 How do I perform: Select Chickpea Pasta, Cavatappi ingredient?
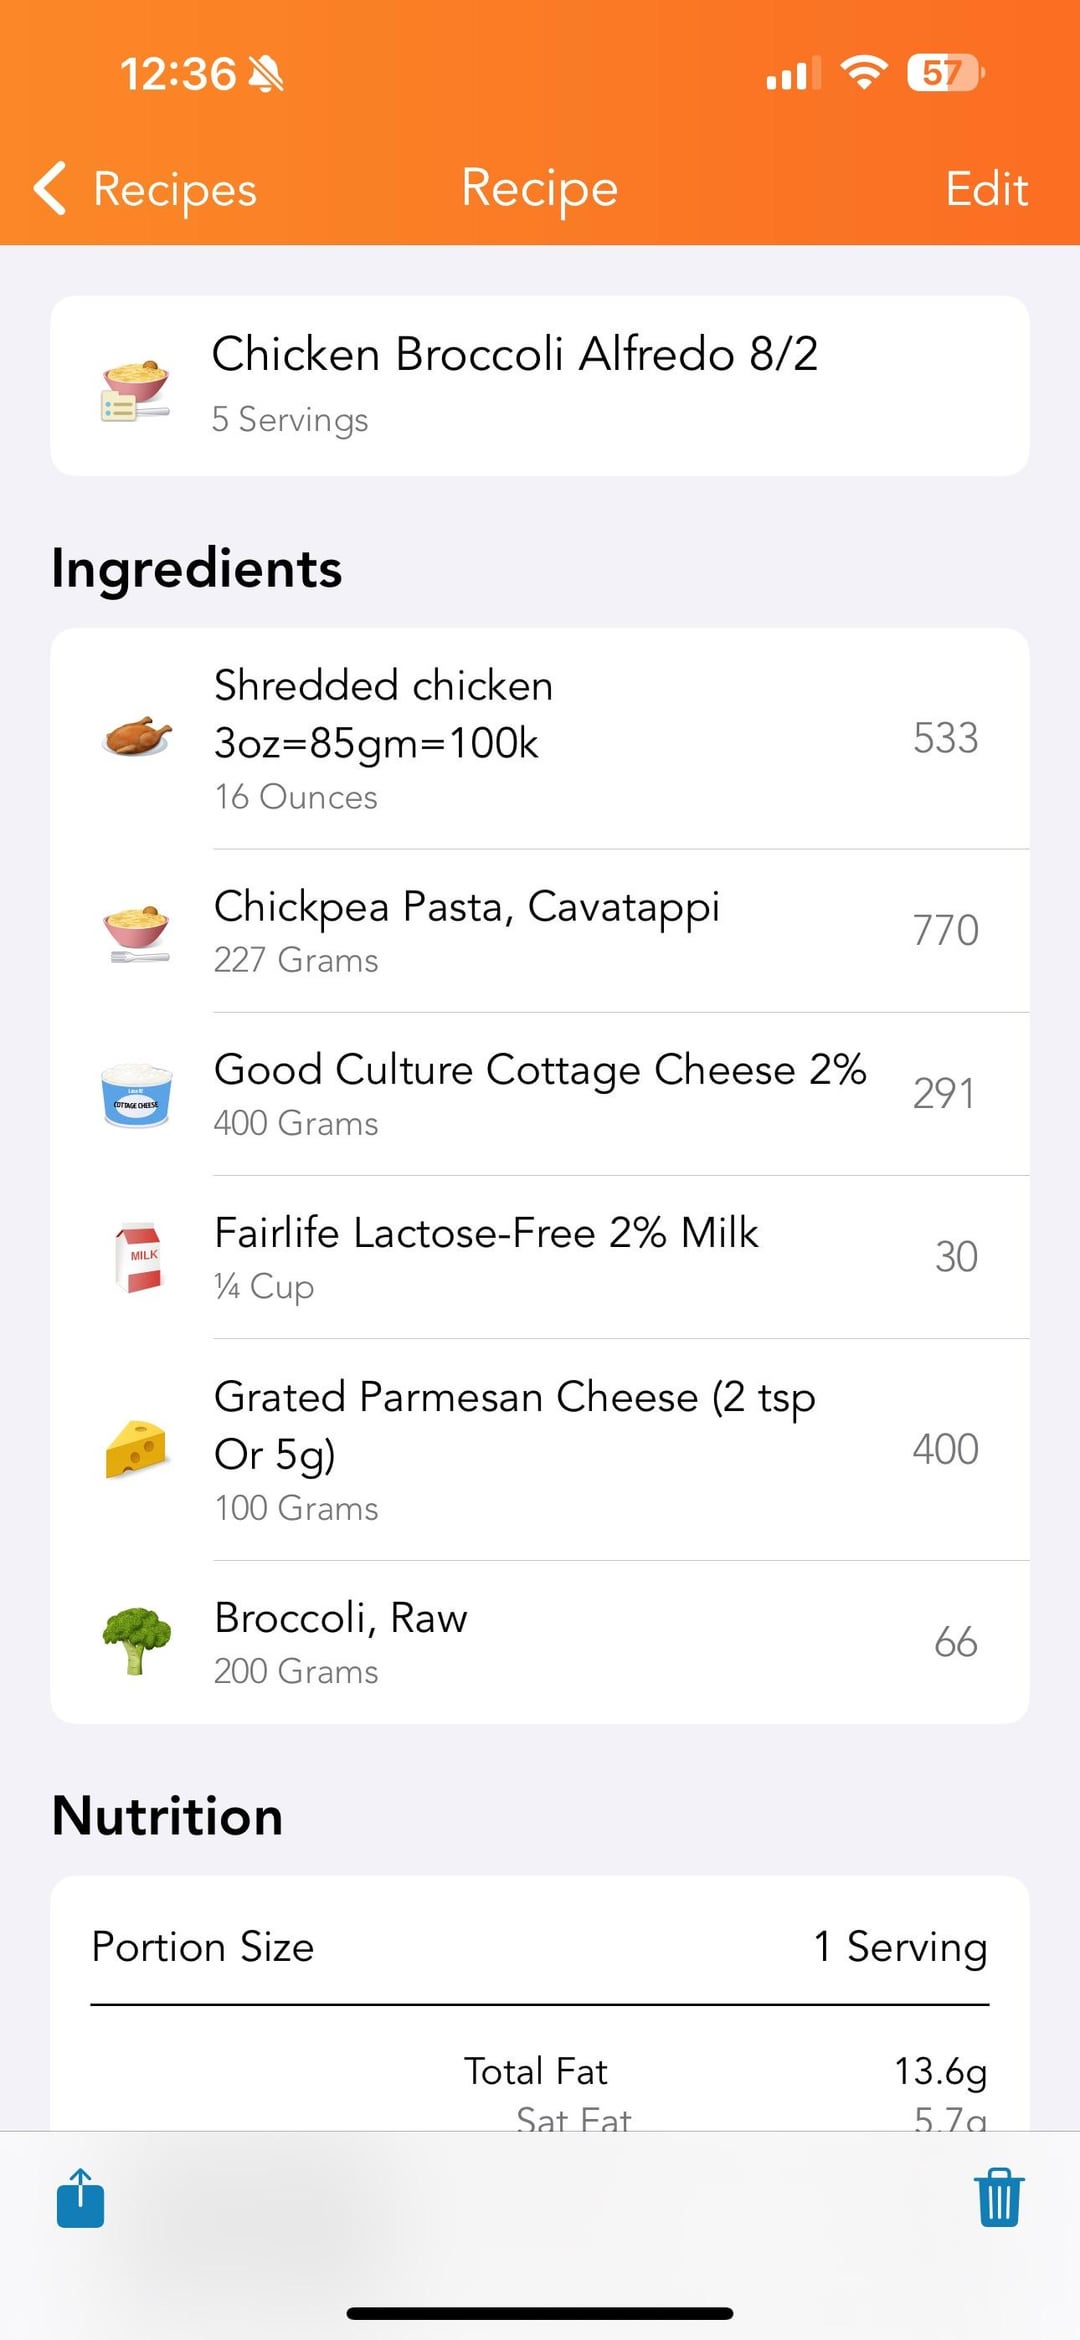pos(540,931)
